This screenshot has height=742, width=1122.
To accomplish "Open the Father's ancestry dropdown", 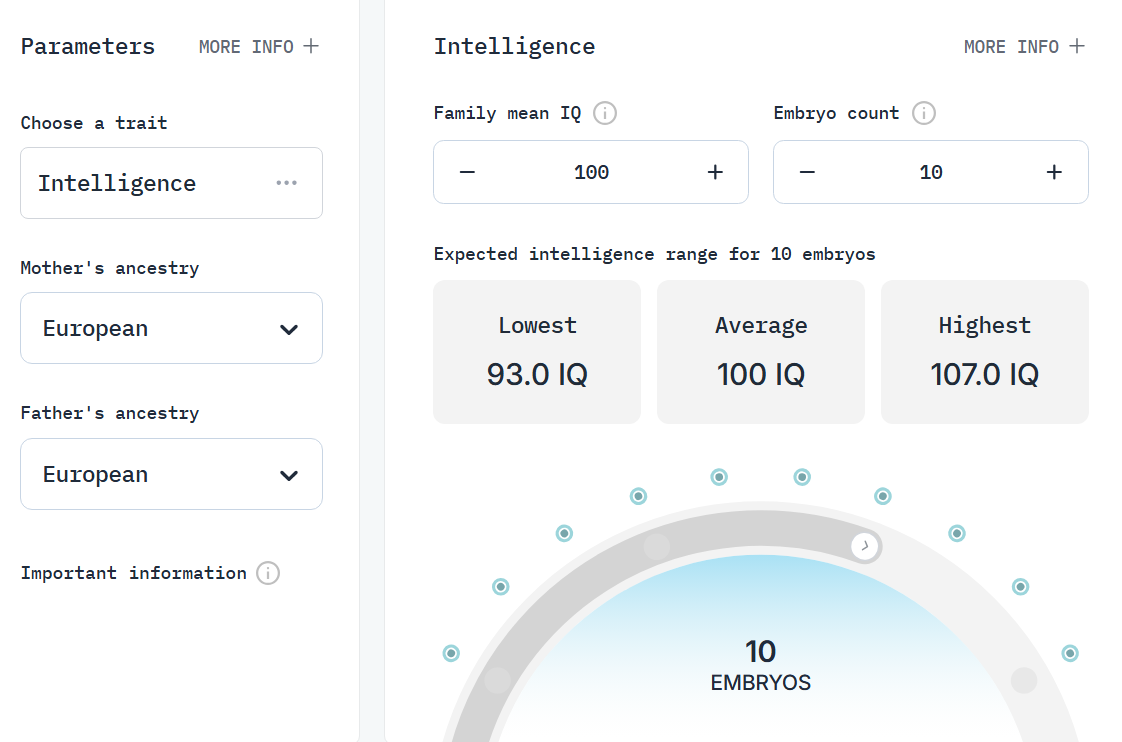I will tap(172, 474).
